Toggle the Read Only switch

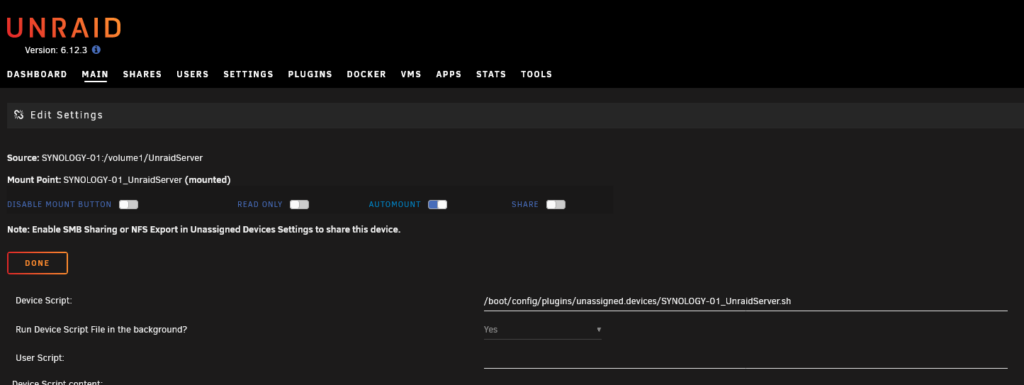coord(299,204)
